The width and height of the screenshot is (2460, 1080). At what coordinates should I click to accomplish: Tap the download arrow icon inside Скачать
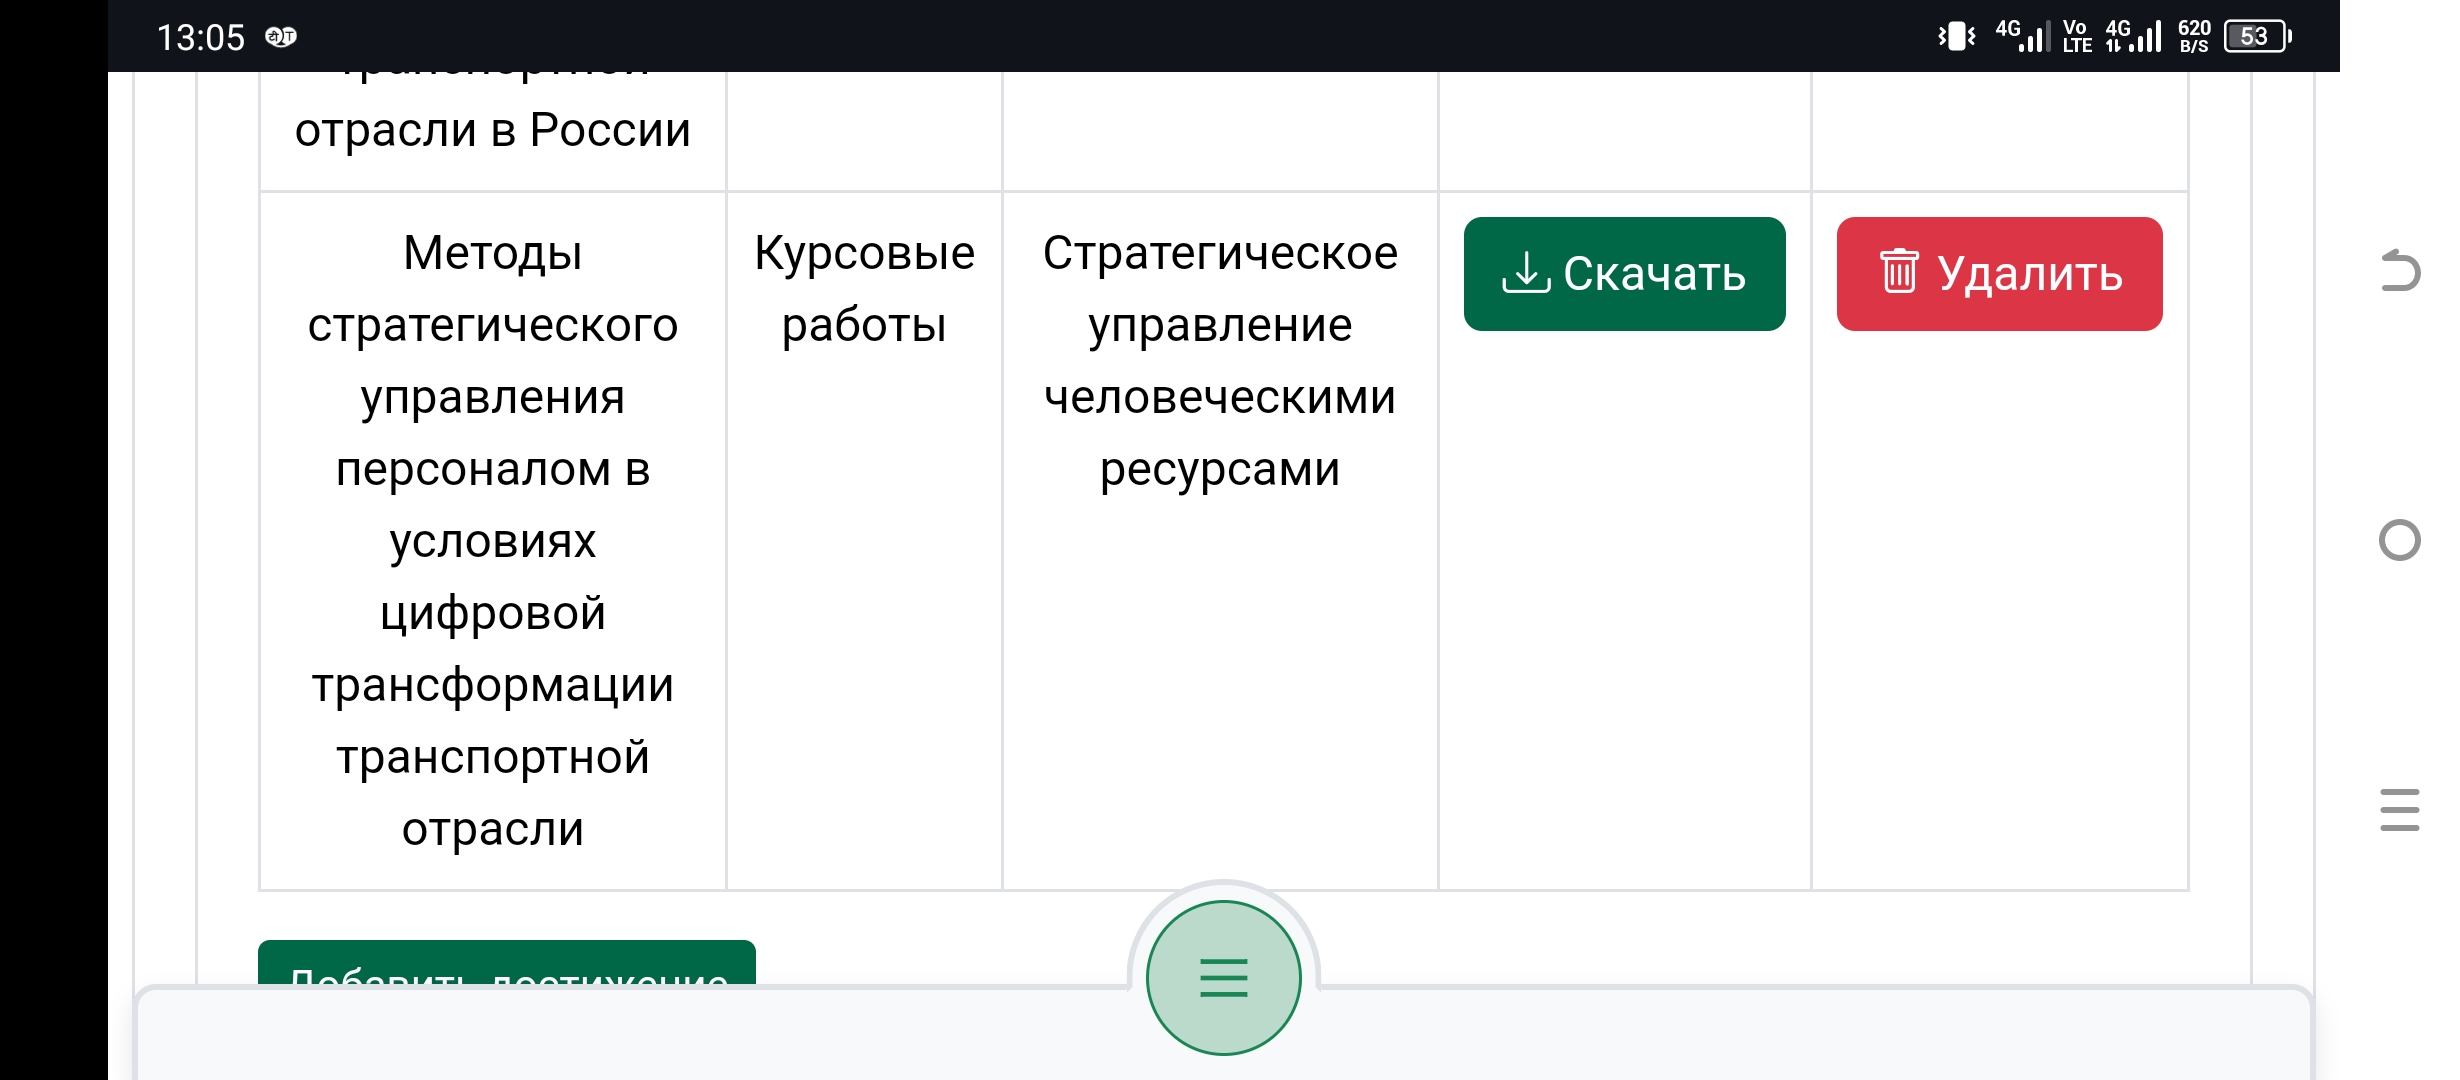pos(1526,273)
